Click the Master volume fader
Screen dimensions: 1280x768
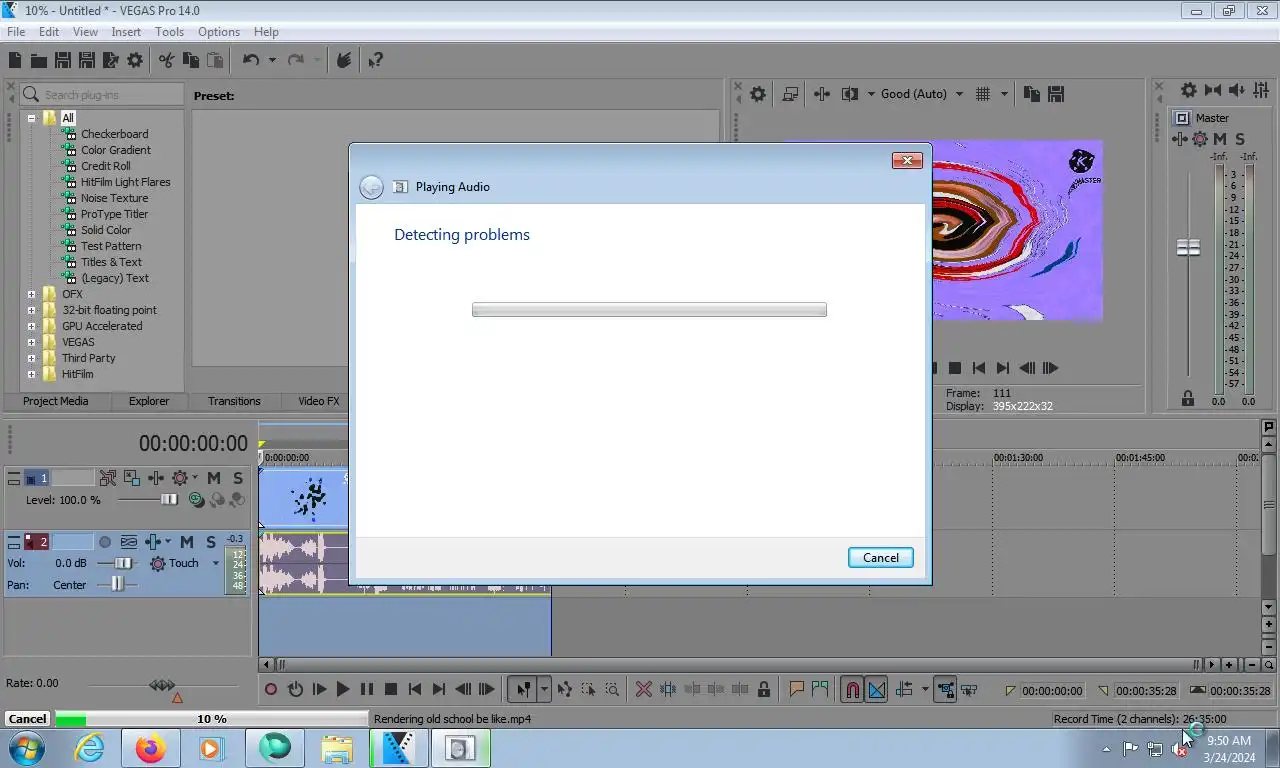pyautogui.click(x=1188, y=247)
